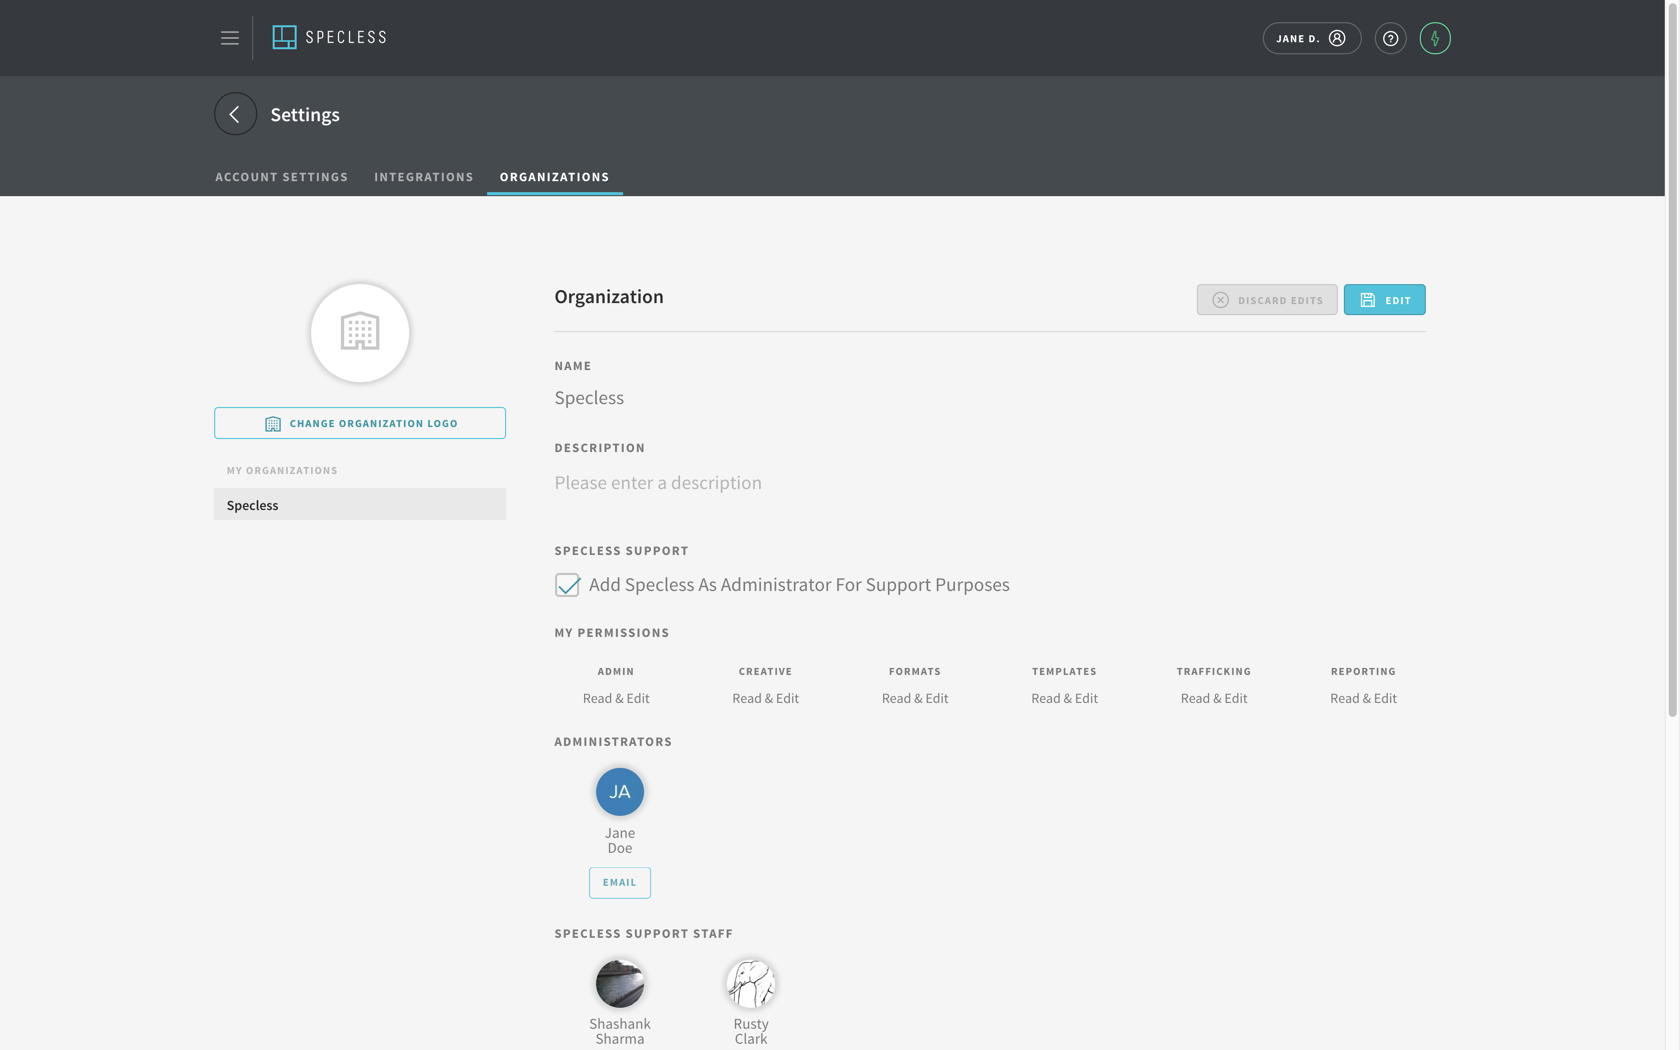The image size is (1680, 1050).
Task: Click the Settings page title
Action: point(305,114)
